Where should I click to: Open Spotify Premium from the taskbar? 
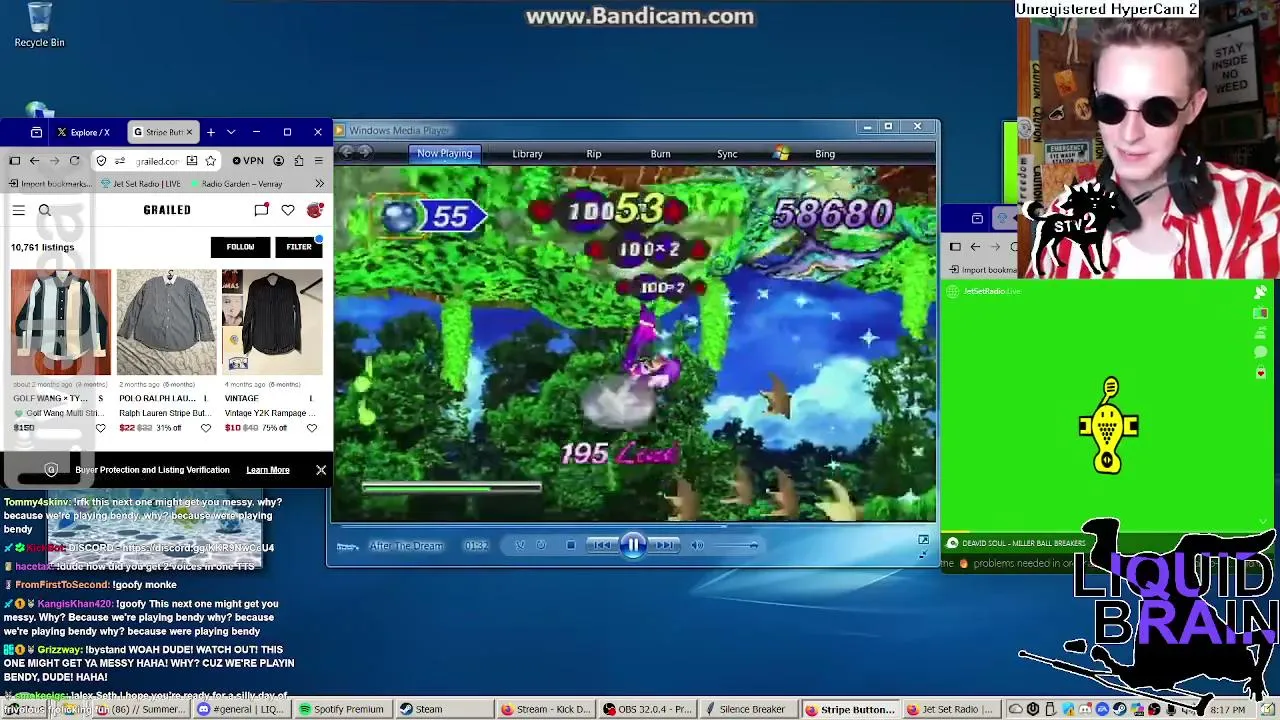coord(341,709)
